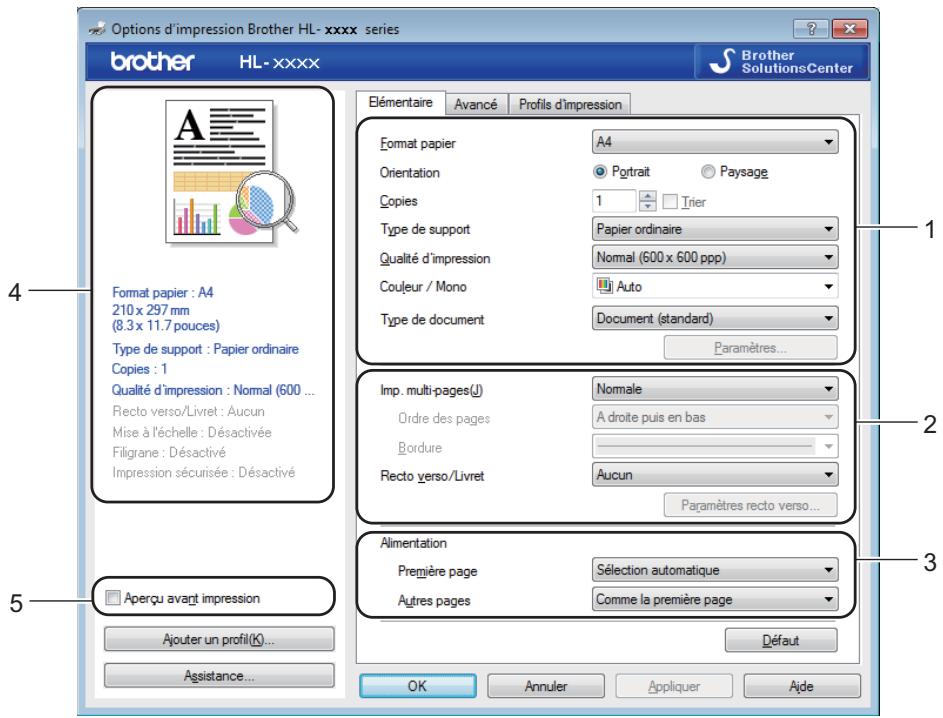The image size is (943, 718).
Task: Click the brother logo in the banner
Action: (152, 61)
